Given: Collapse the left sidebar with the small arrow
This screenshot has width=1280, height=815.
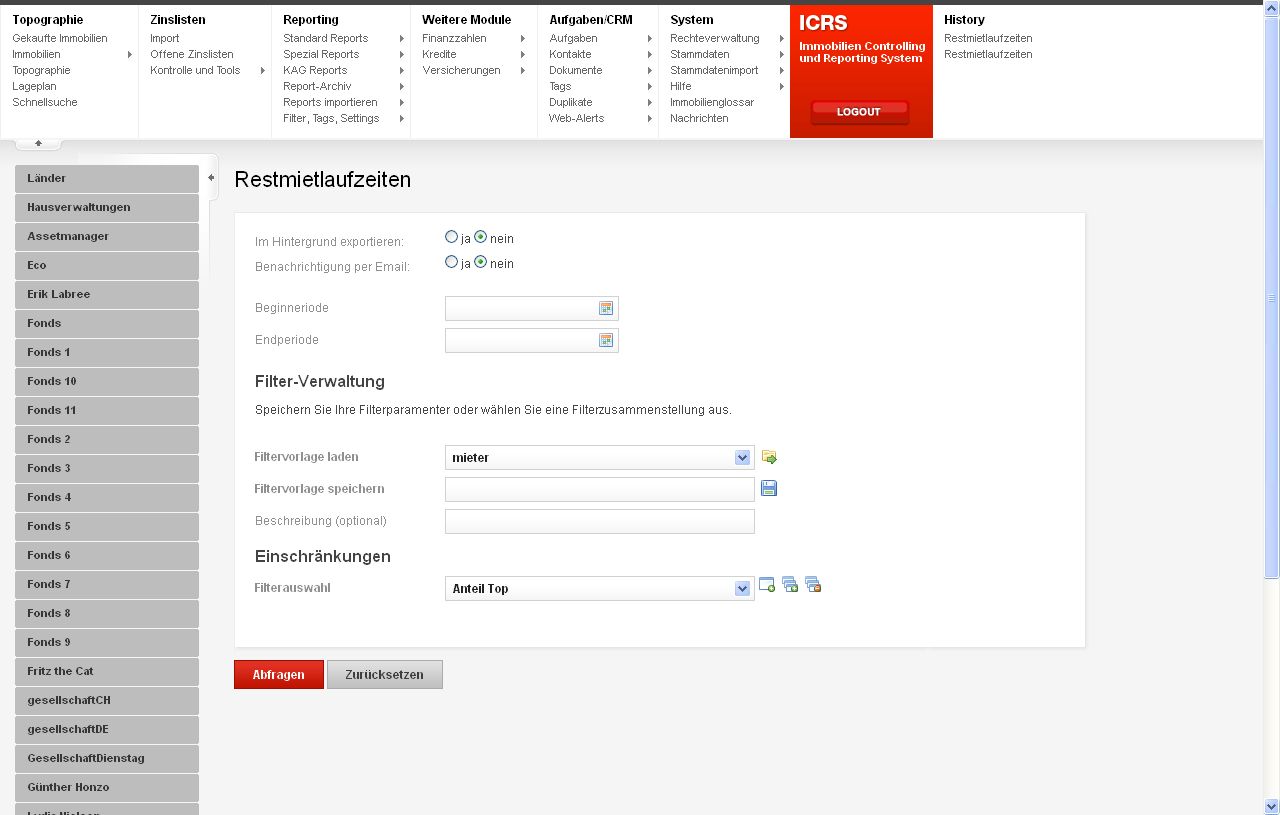Looking at the screenshot, I should coord(211,178).
